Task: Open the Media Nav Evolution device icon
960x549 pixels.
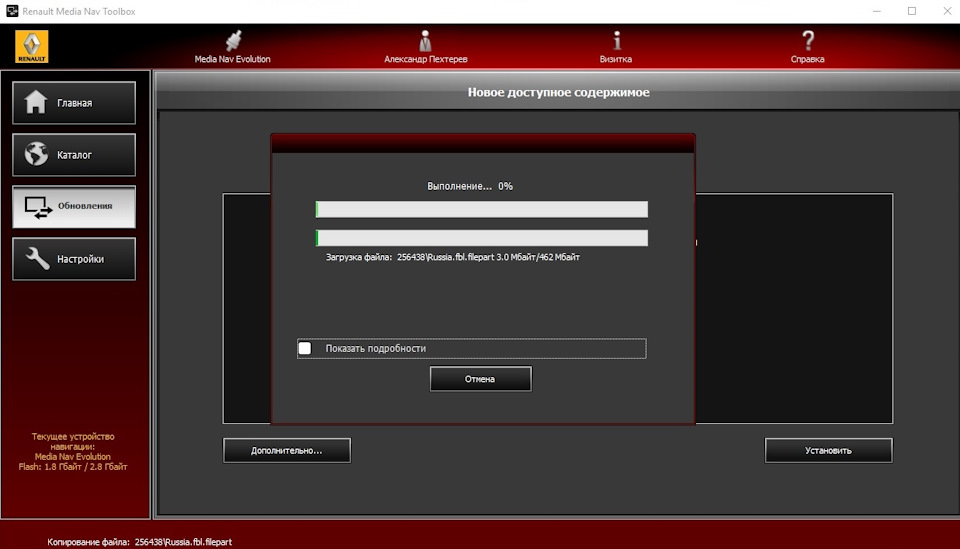Action: [233, 40]
